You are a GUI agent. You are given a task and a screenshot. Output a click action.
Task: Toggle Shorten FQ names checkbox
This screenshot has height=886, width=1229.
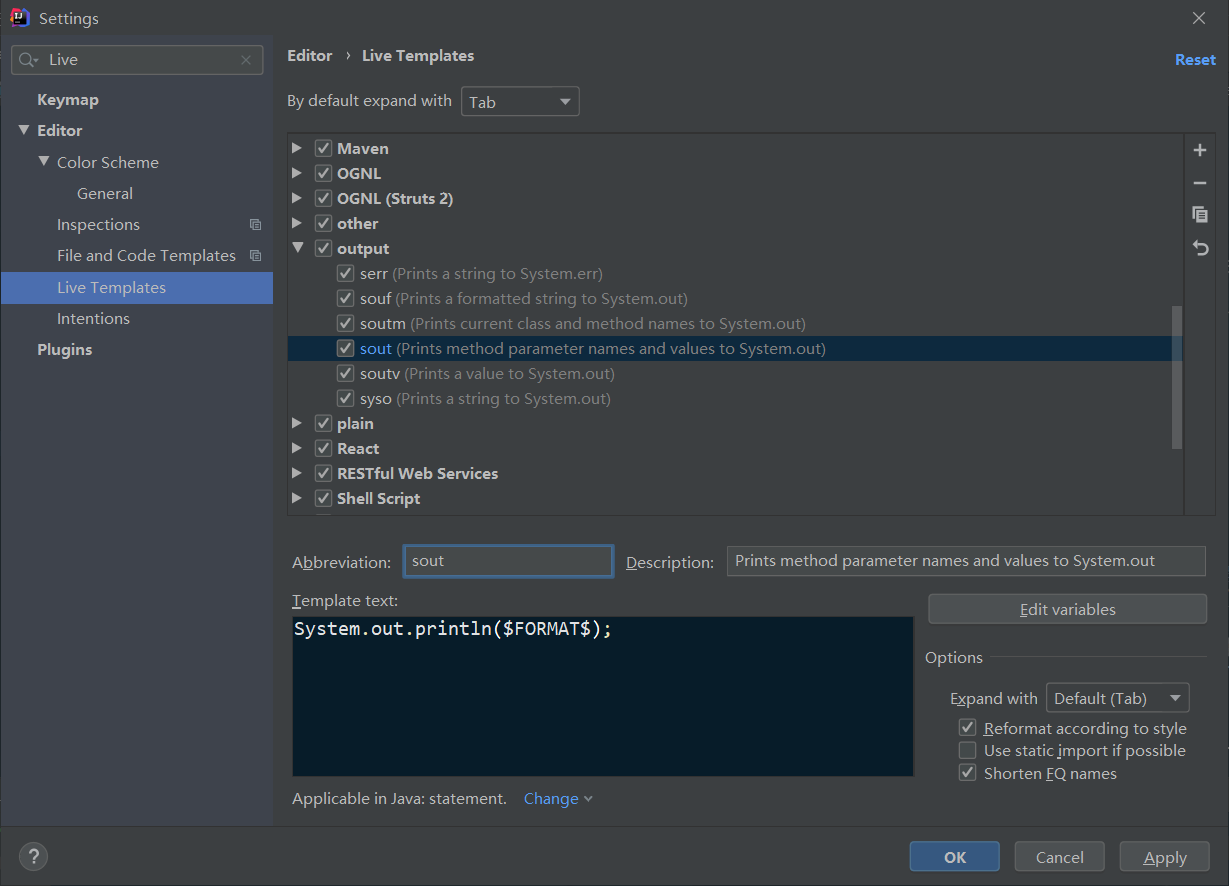[x=967, y=773]
